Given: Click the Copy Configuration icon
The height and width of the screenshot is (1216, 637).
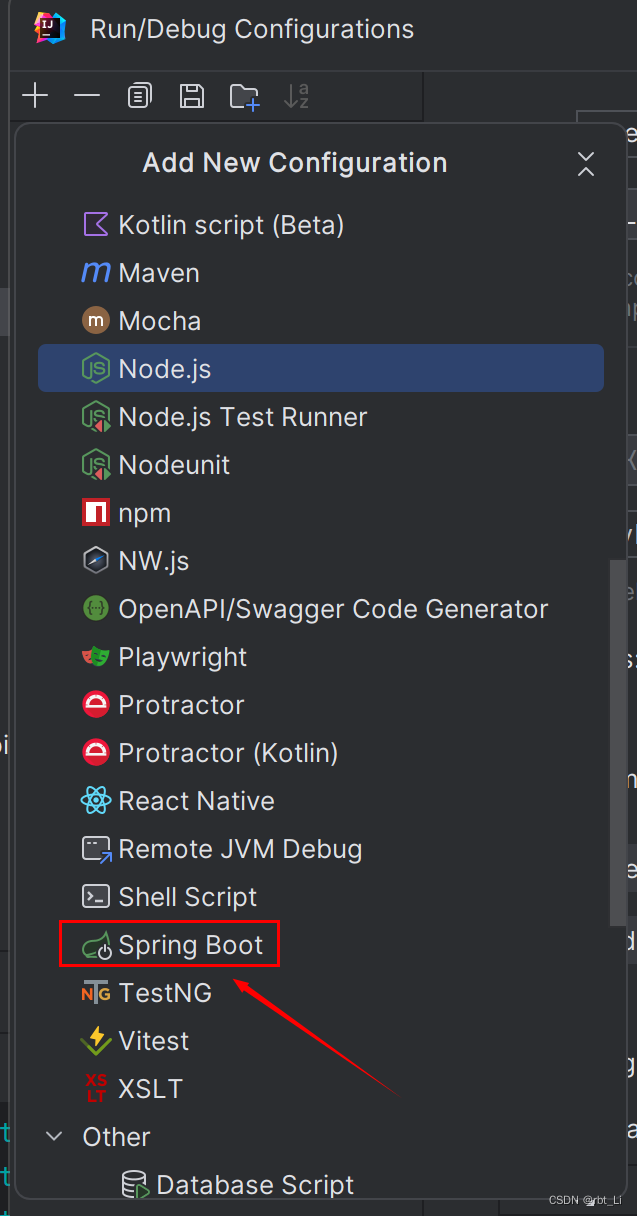Looking at the screenshot, I should point(139,96).
